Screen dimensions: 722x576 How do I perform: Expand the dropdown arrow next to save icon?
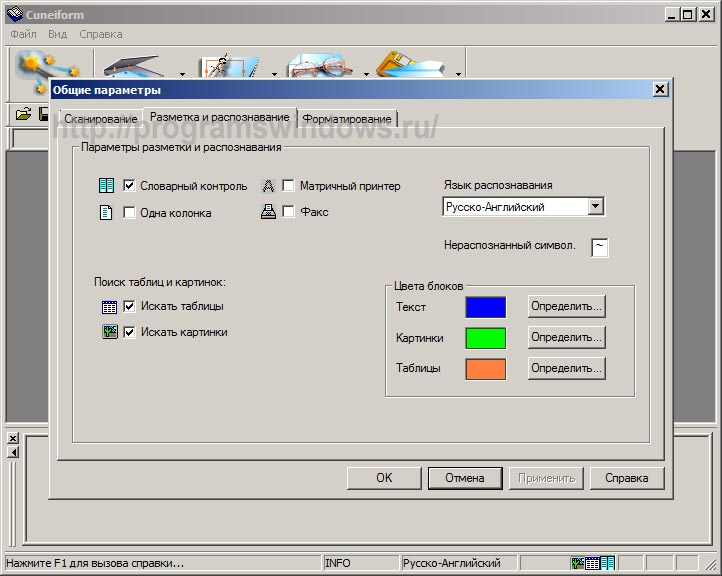point(458,73)
